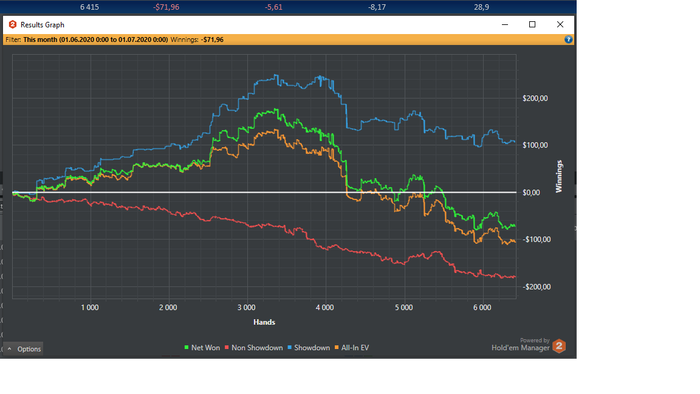The height and width of the screenshot is (394, 700).
Task: Toggle the Net Won legend entry
Action: tap(202, 348)
